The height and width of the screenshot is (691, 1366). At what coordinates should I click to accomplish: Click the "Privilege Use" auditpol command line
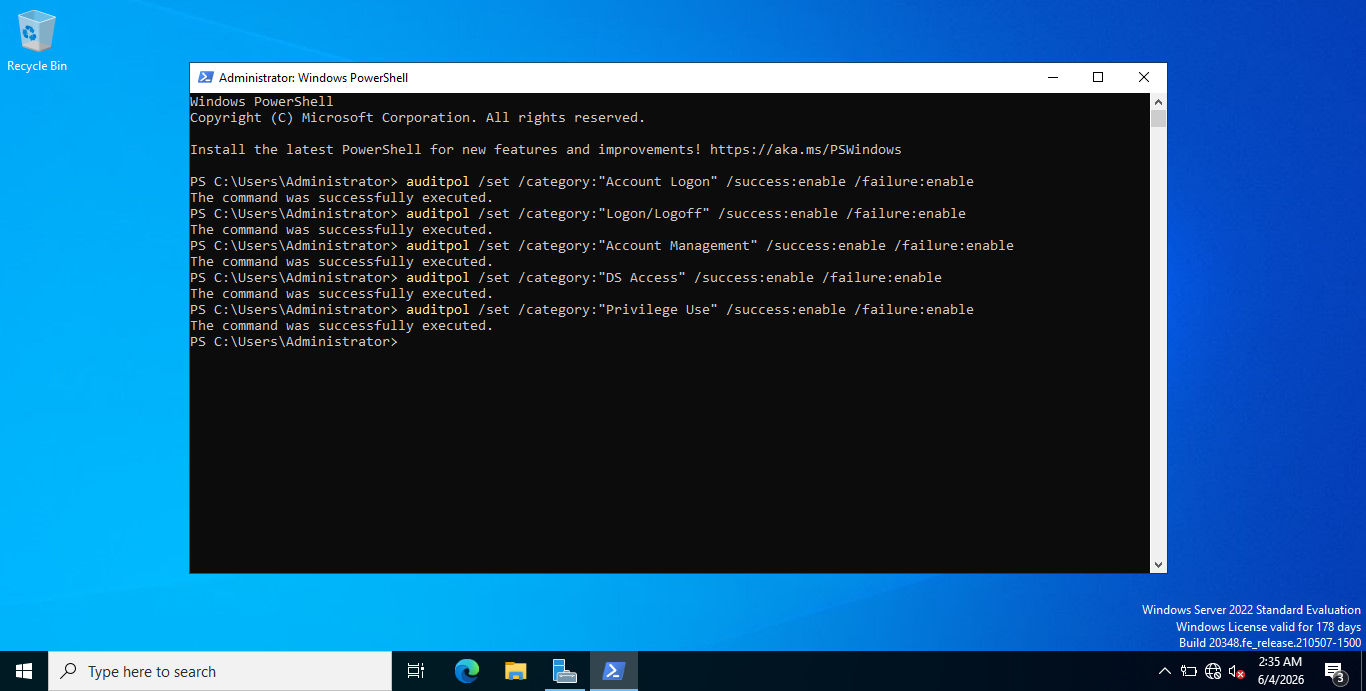(x=582, y=310)
